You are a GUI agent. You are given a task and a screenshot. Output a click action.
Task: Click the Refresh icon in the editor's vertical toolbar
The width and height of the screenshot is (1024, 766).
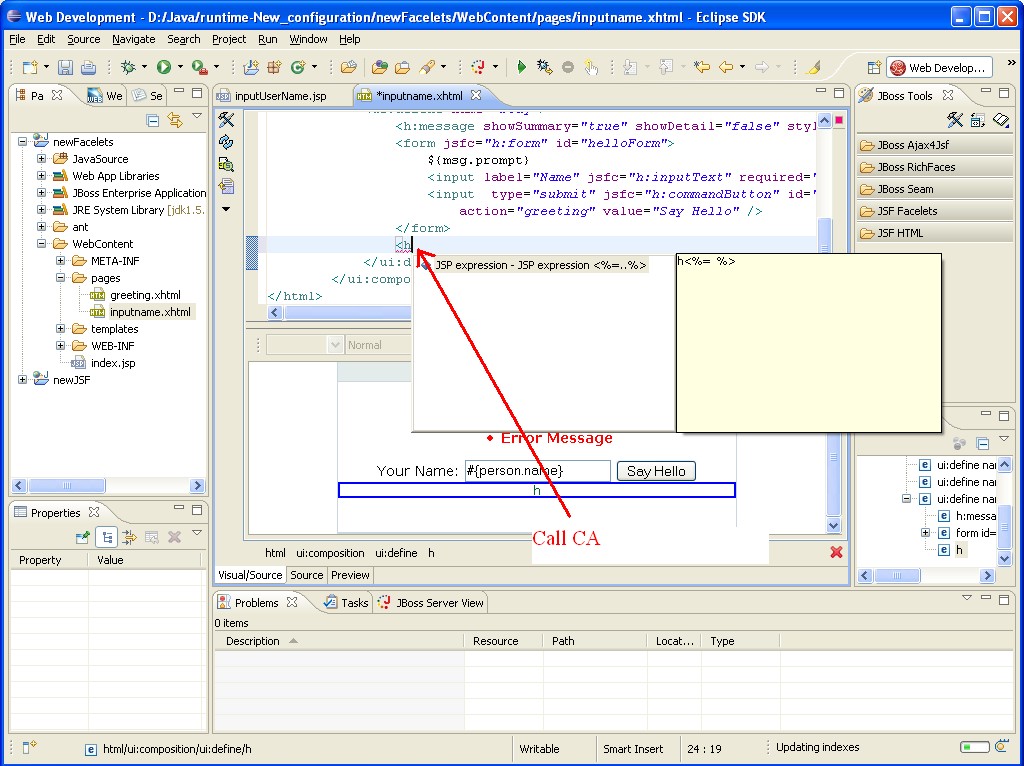pos(226,143)
